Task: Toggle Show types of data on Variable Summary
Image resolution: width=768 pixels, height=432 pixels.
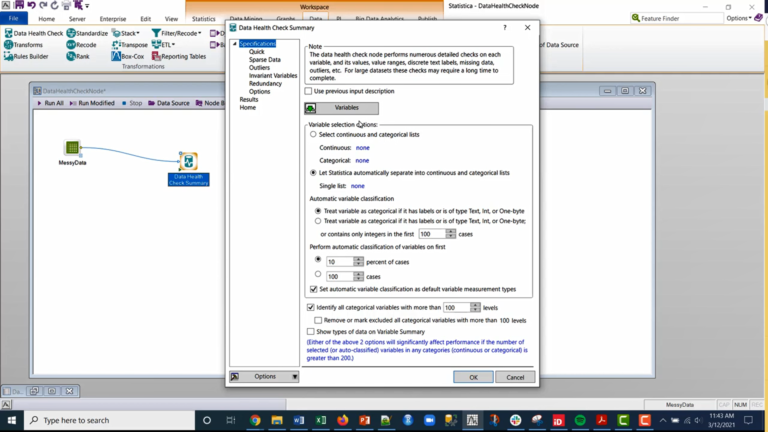Action: [x=311, y=332]
